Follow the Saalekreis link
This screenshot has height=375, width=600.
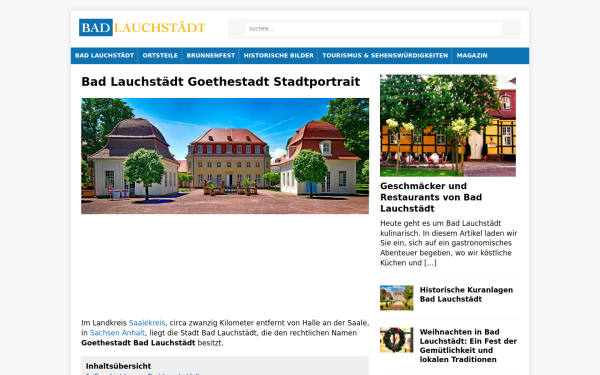click(147, 323)
